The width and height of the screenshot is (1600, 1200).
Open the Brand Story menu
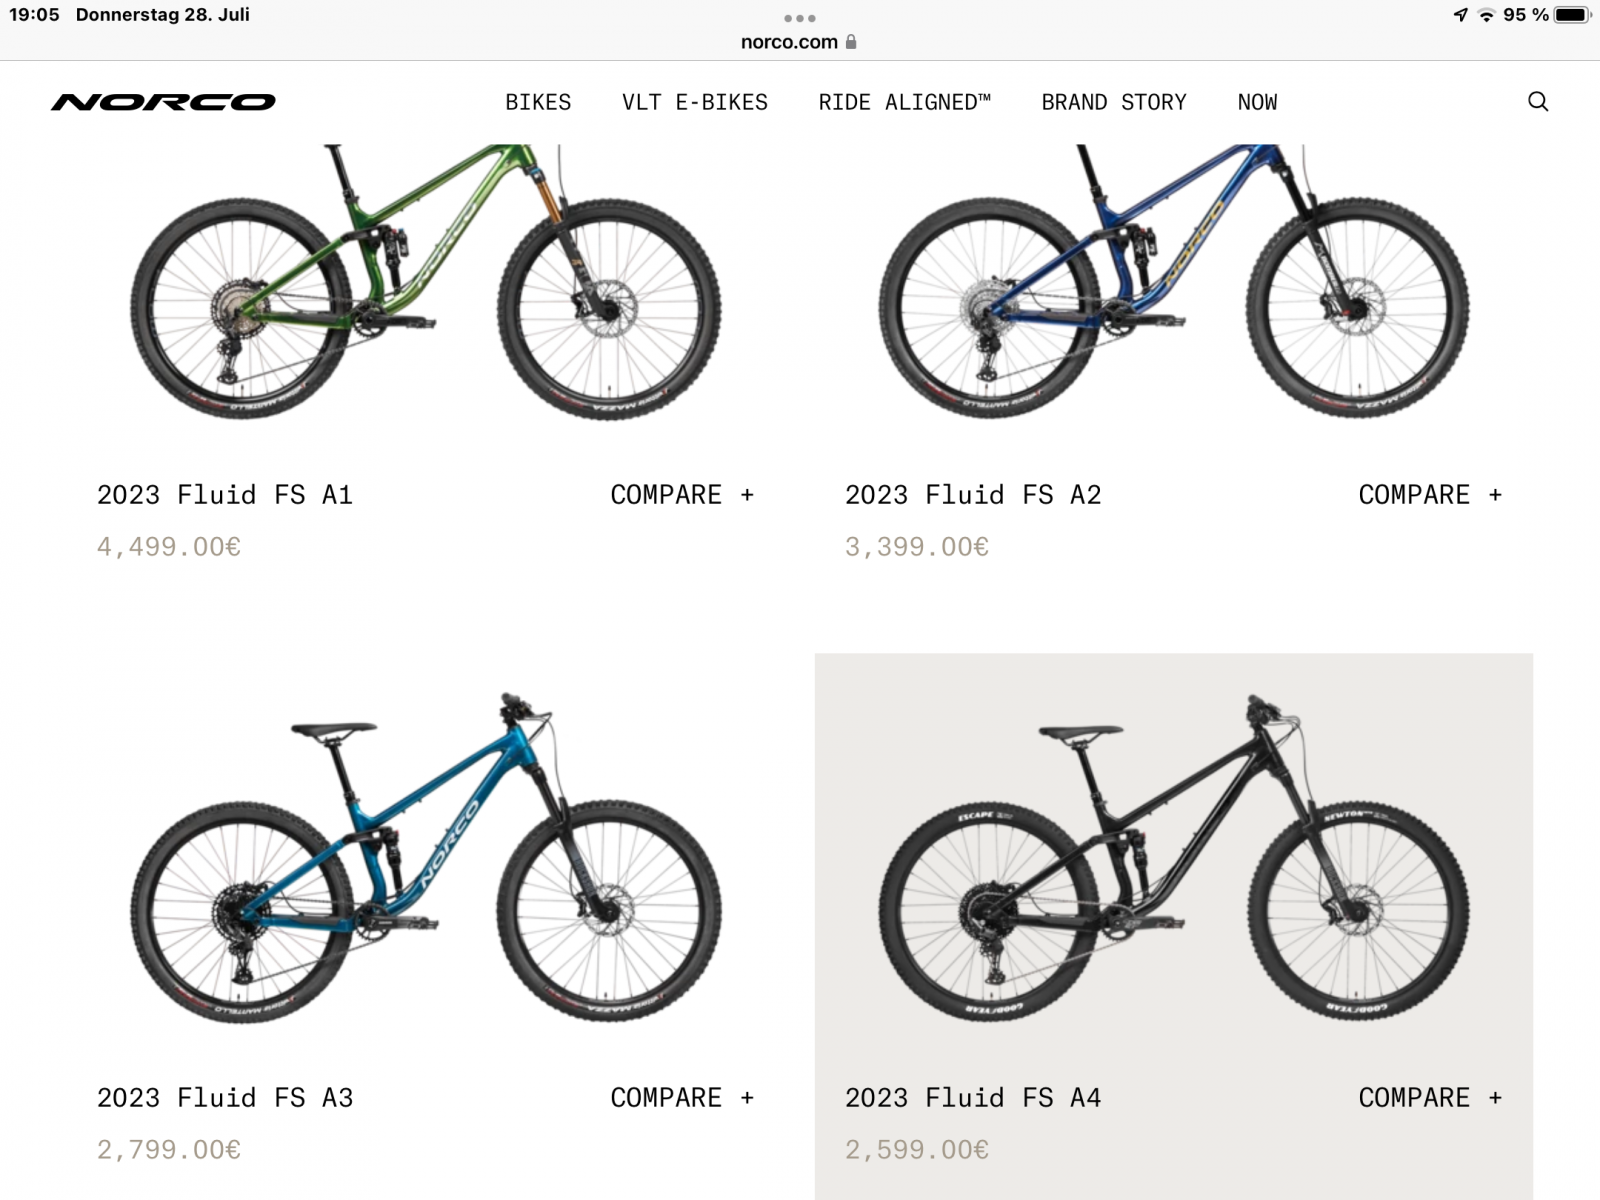[1114, 102]
